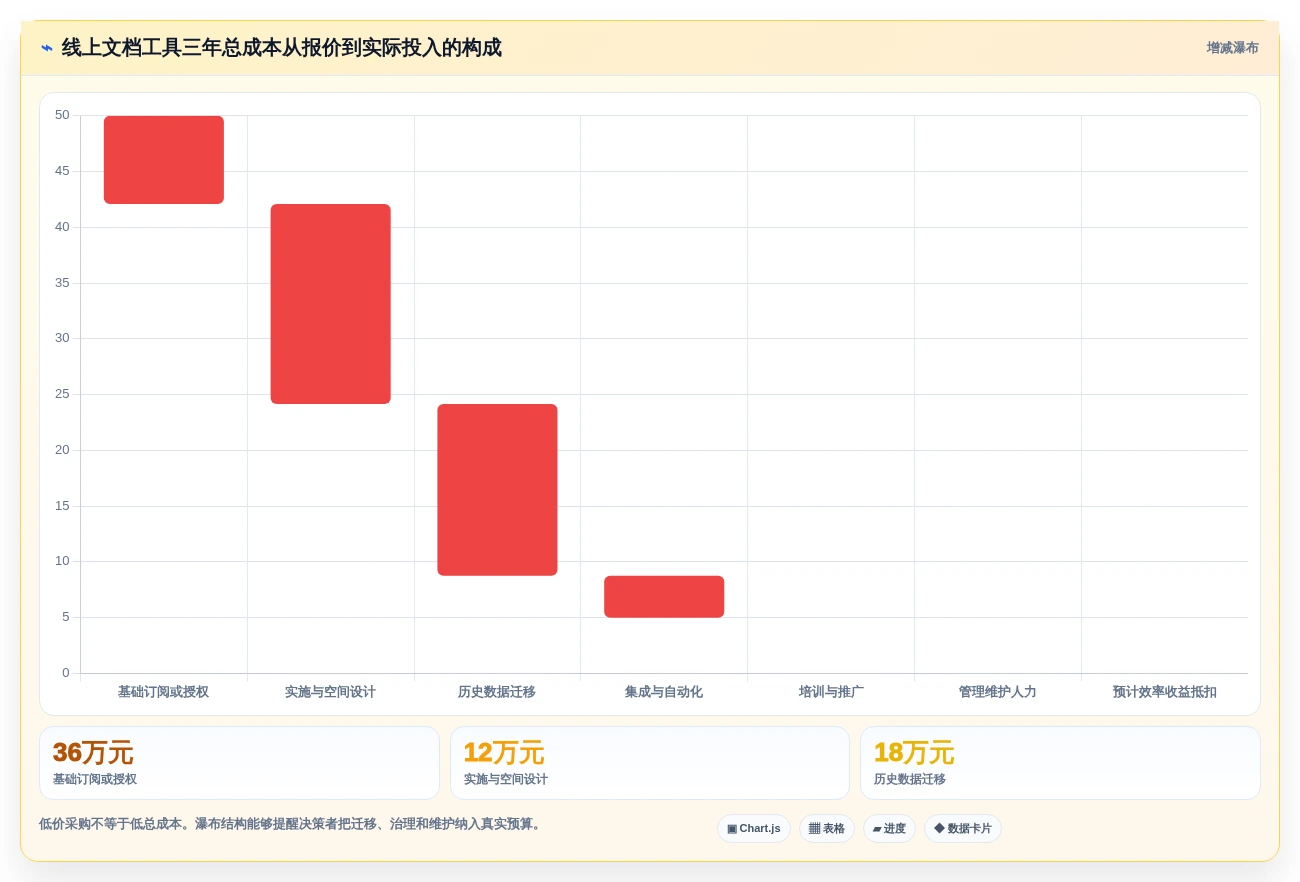
Task: Click the red bar for 基础订阅或授权
Action: pos(164,160)
